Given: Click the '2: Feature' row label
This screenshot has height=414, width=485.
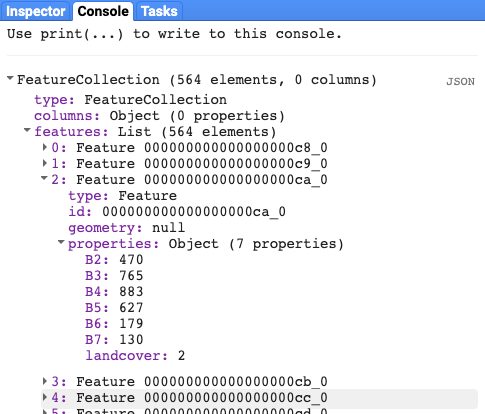Looking at the screenshot, I should 189,180.
